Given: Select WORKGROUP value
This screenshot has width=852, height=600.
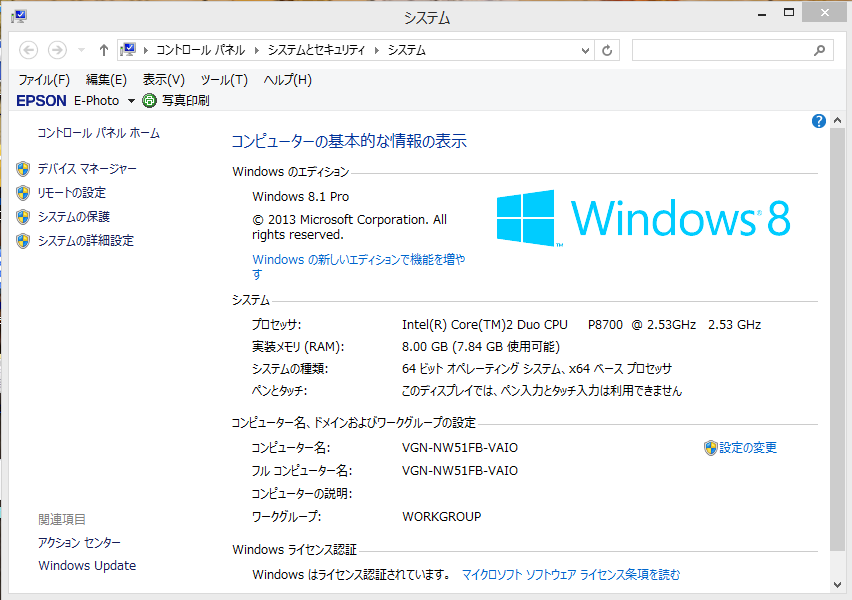Looking at the screenshot, I should [x=442, y=517].
